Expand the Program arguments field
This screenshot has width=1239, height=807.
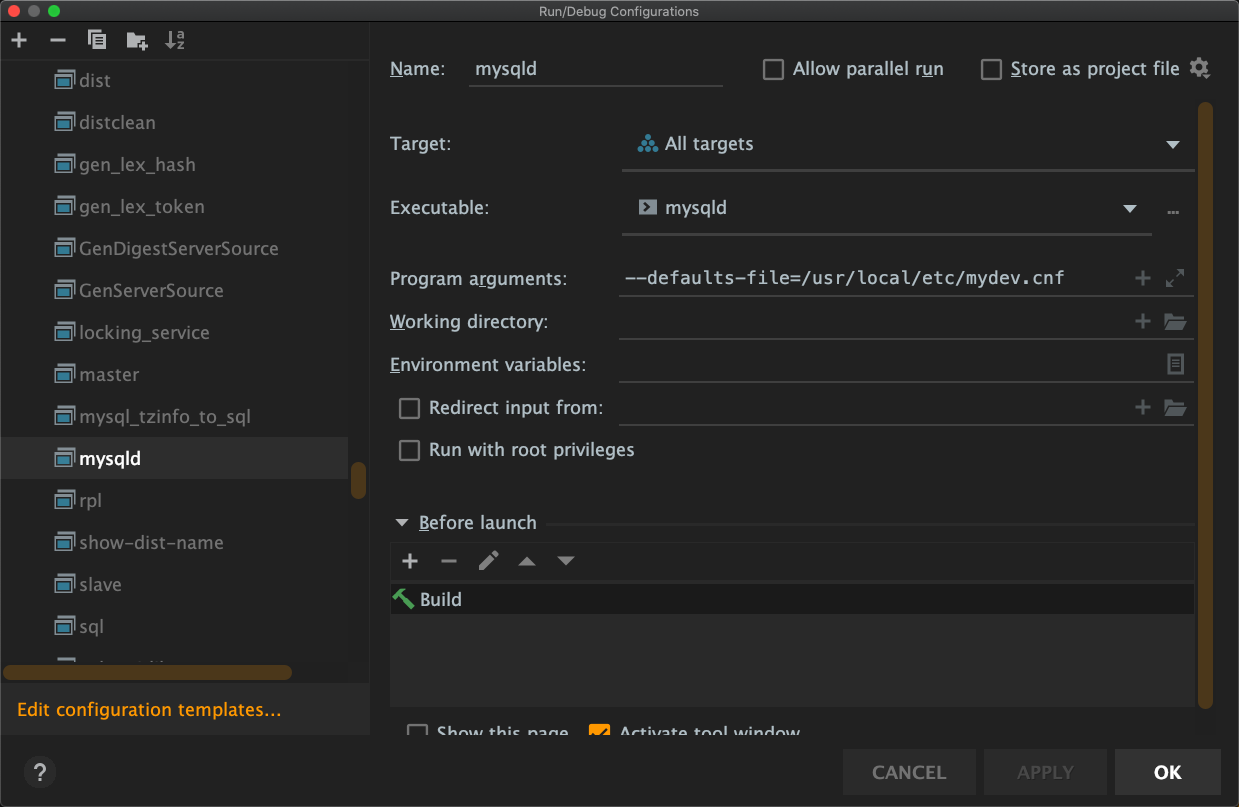(x=1175, y=278)
